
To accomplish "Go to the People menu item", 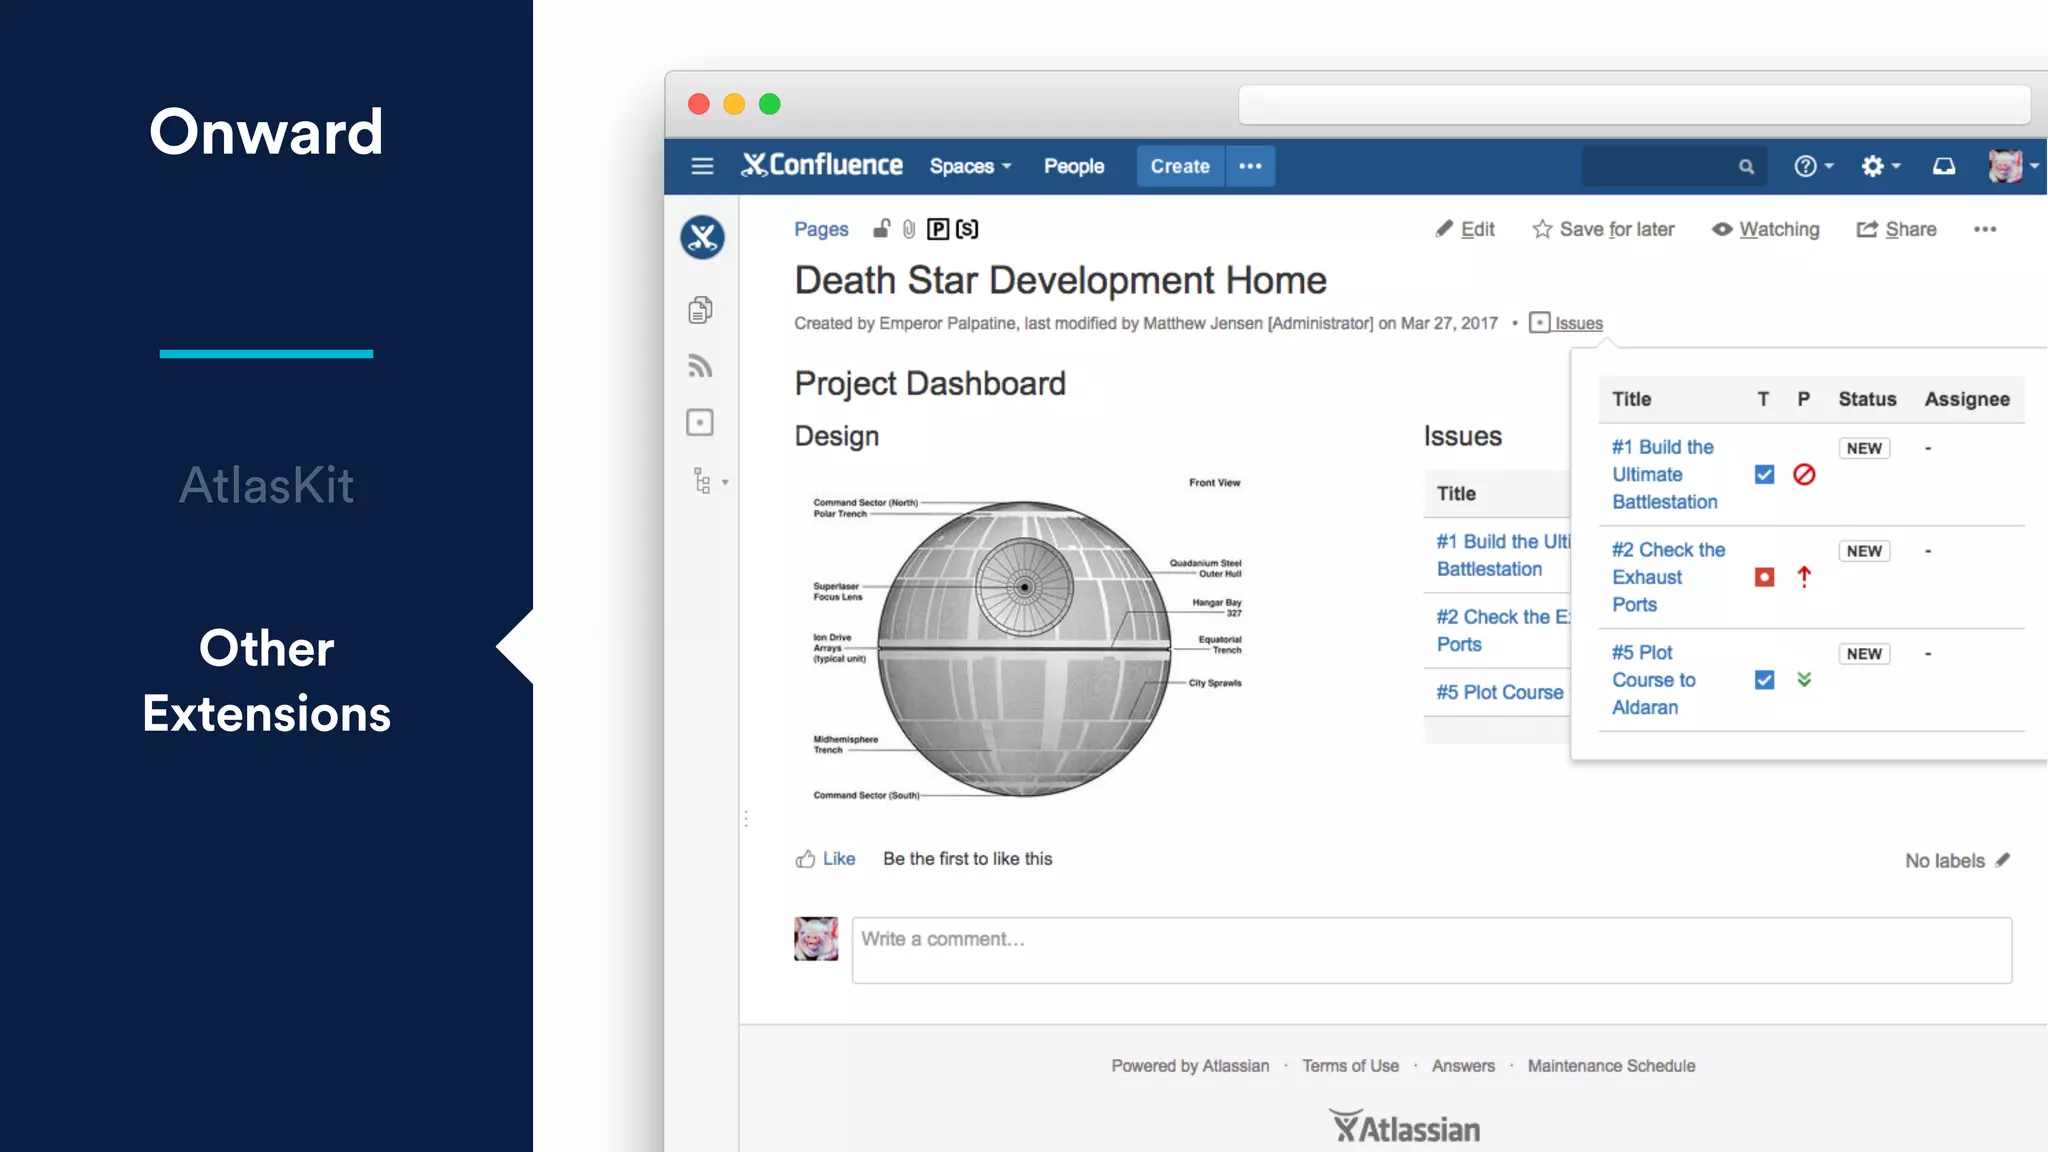I will coord(1074,166).
